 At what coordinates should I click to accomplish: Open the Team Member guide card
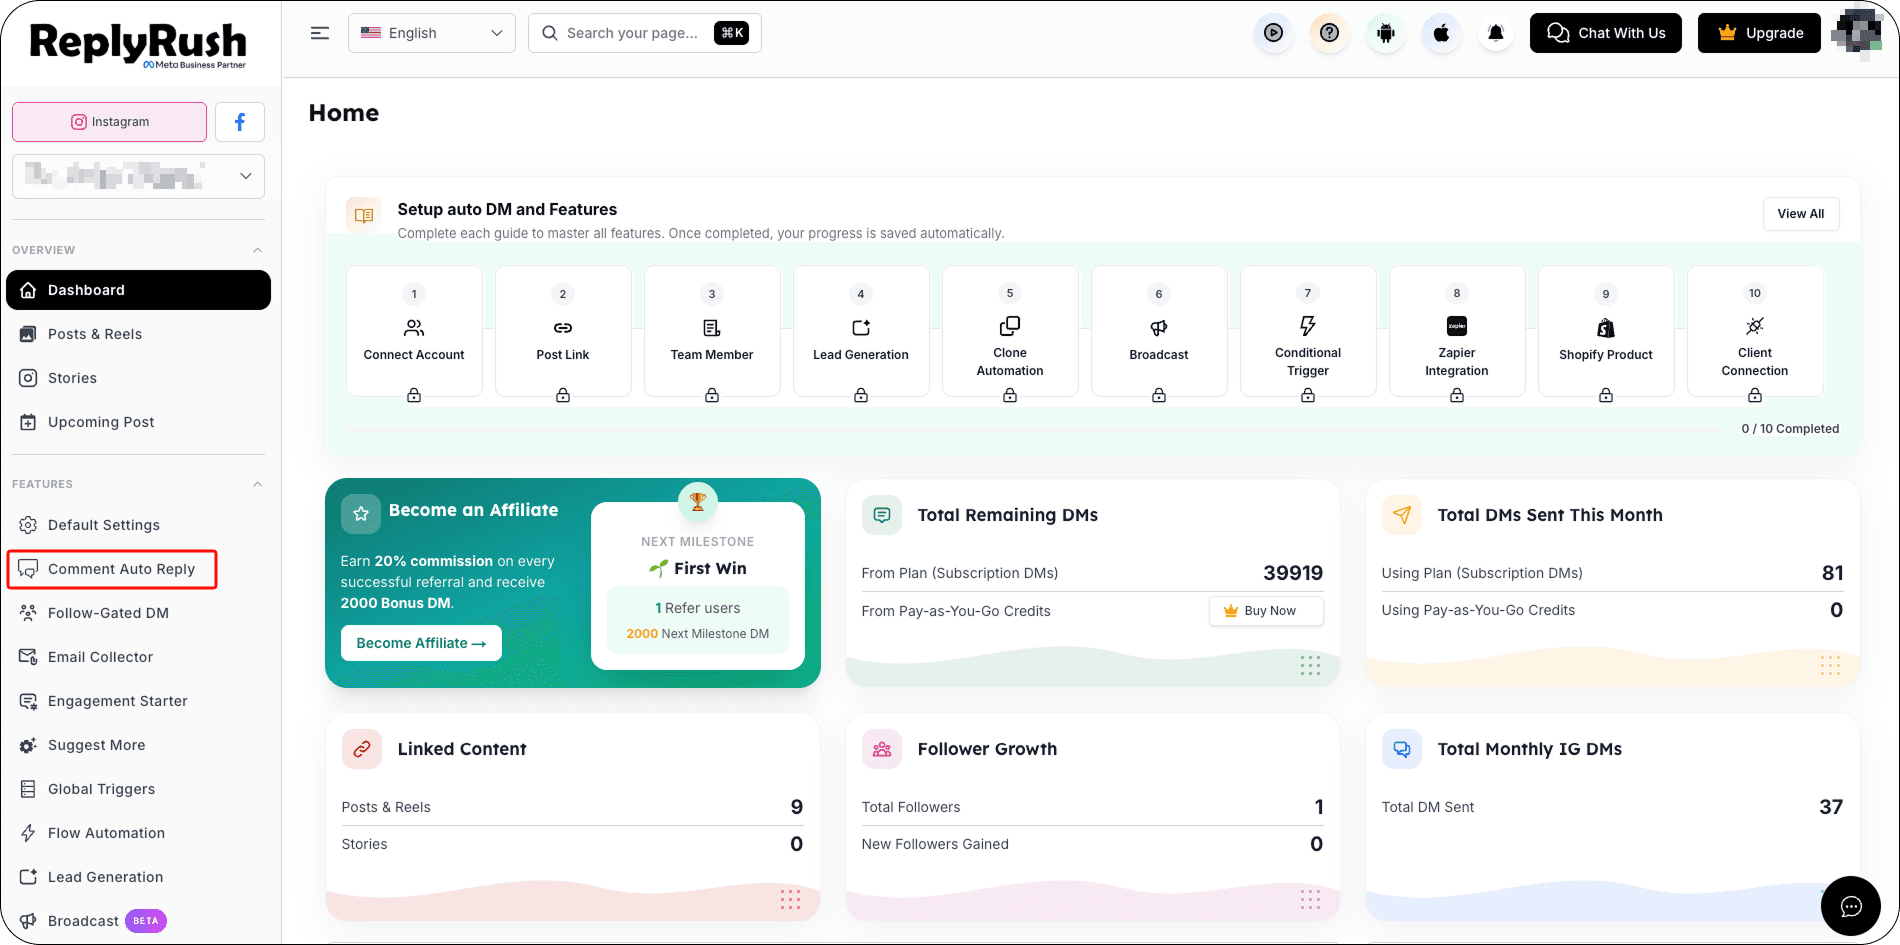(712, 331)
